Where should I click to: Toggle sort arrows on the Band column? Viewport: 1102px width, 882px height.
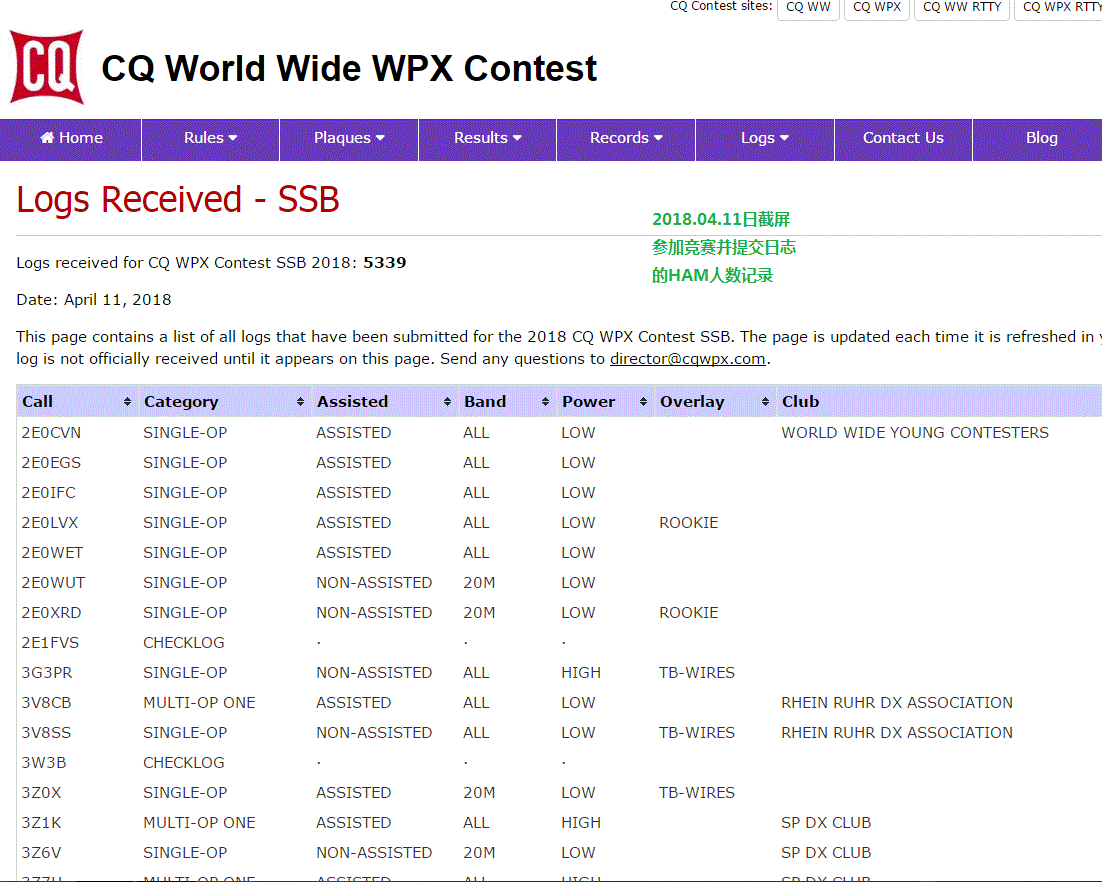click(545, 401)
